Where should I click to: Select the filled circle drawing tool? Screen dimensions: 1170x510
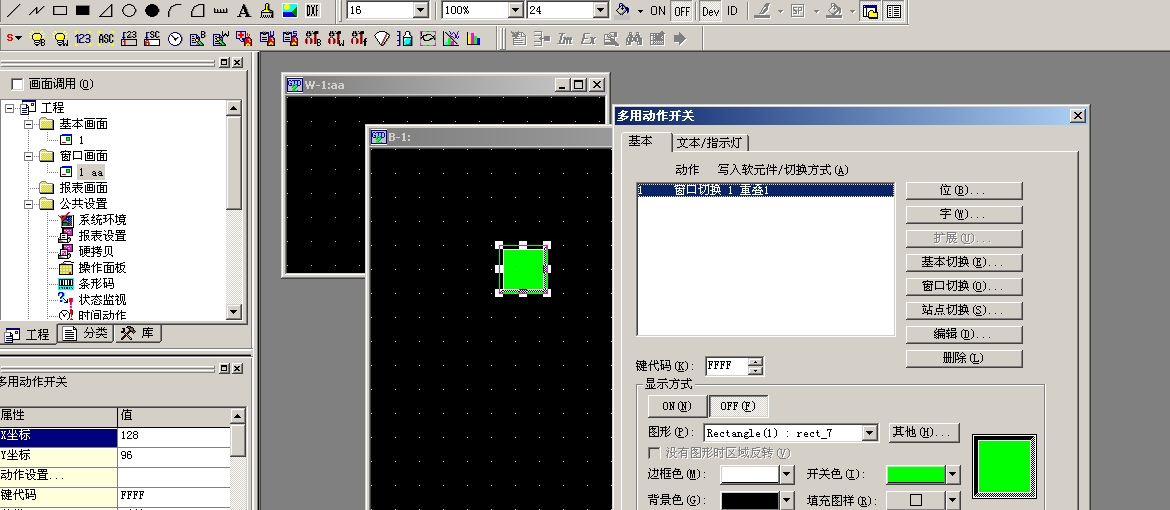coord(152,11)
